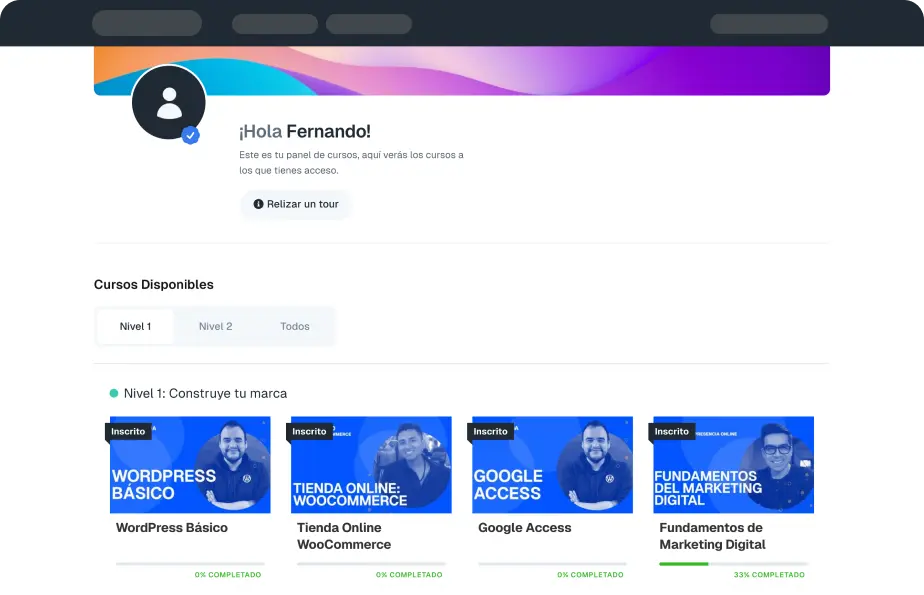Open the Tienda Online WooCommerce thumbnail
924x595 pixels.
coord(371,465)
